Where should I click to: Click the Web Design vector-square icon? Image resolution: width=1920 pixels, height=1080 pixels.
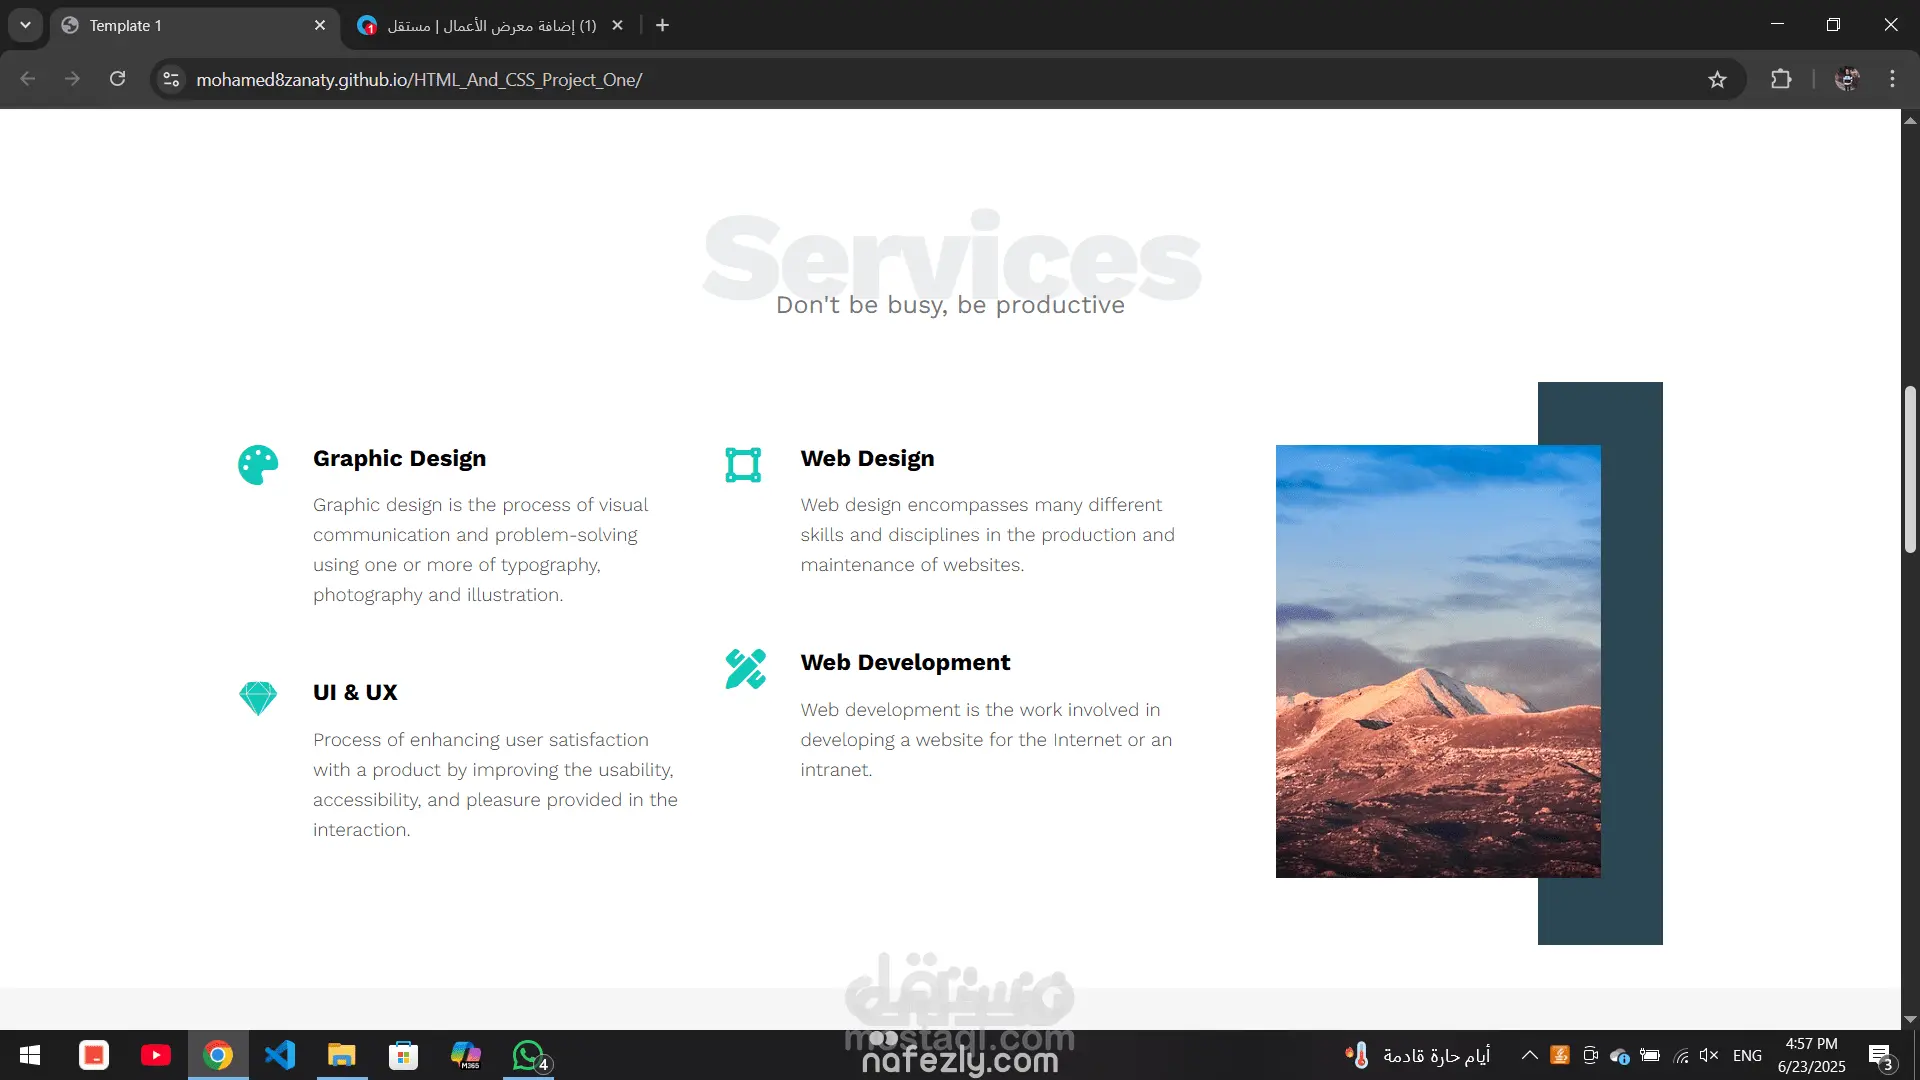point(743,465)
